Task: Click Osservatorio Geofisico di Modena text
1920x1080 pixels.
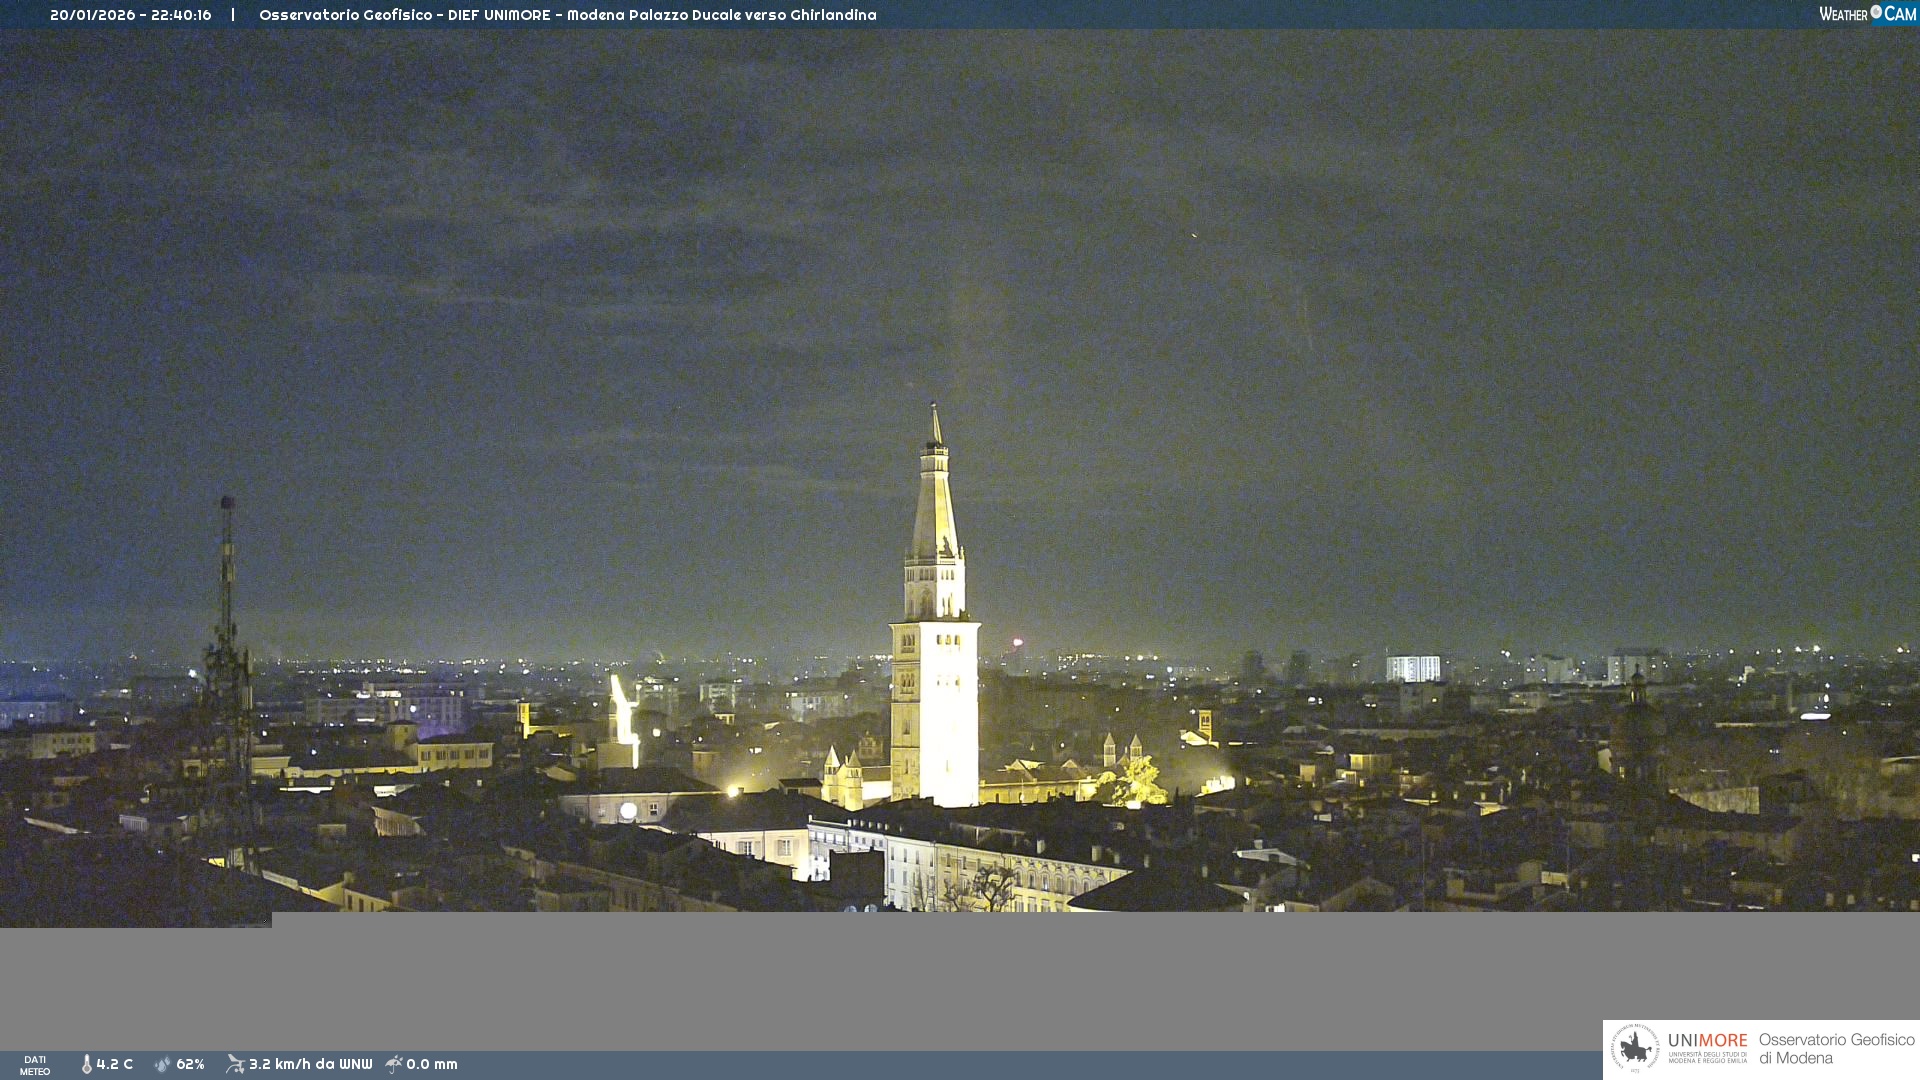Action: point(1836,1049)
